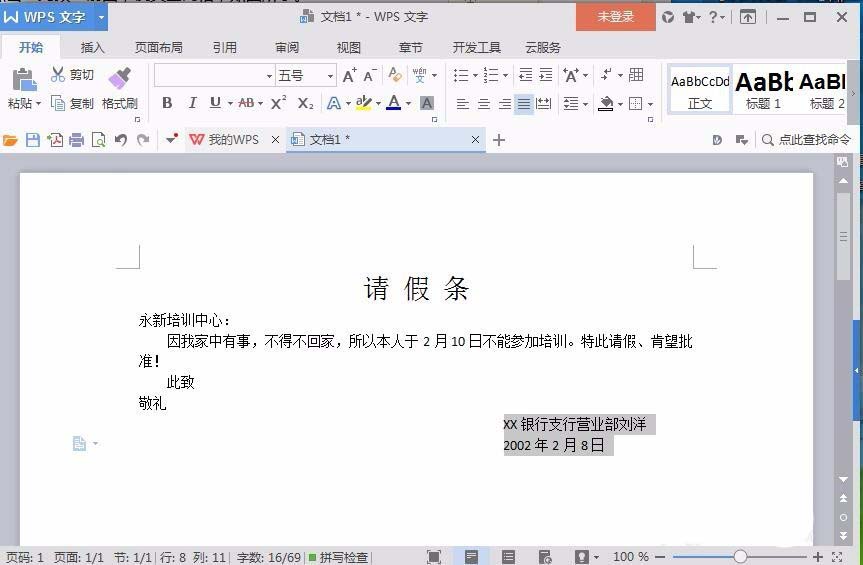Toggle spell check (拼写检查) in status bar
863x565 pixels.
tap(338, 557)
